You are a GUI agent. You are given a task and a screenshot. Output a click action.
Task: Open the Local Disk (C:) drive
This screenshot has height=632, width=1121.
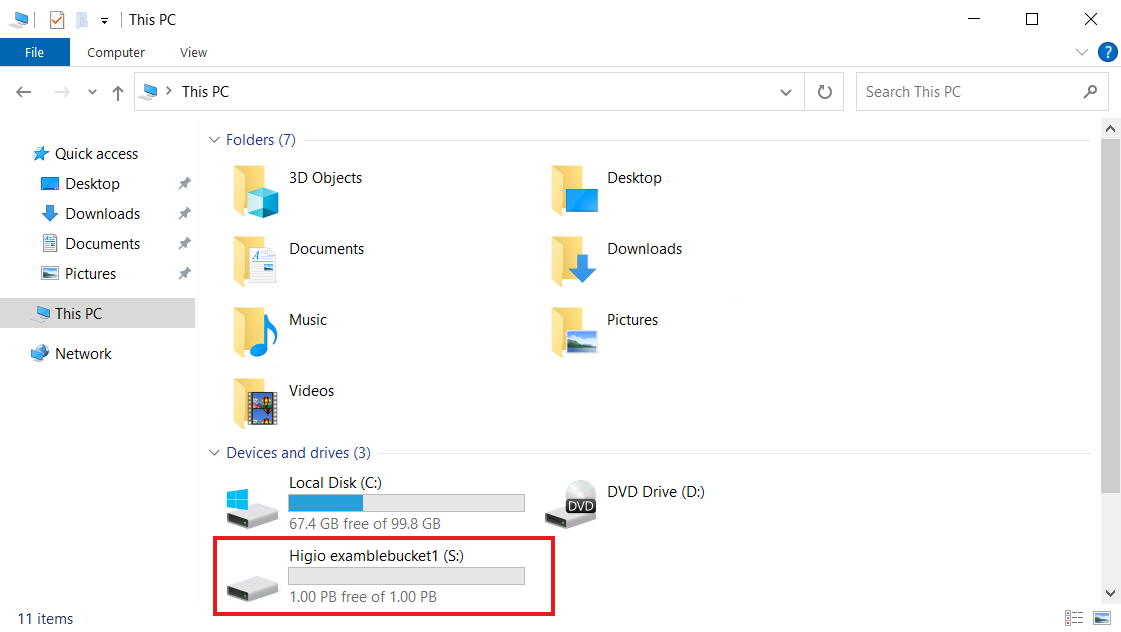coord(335,483)
